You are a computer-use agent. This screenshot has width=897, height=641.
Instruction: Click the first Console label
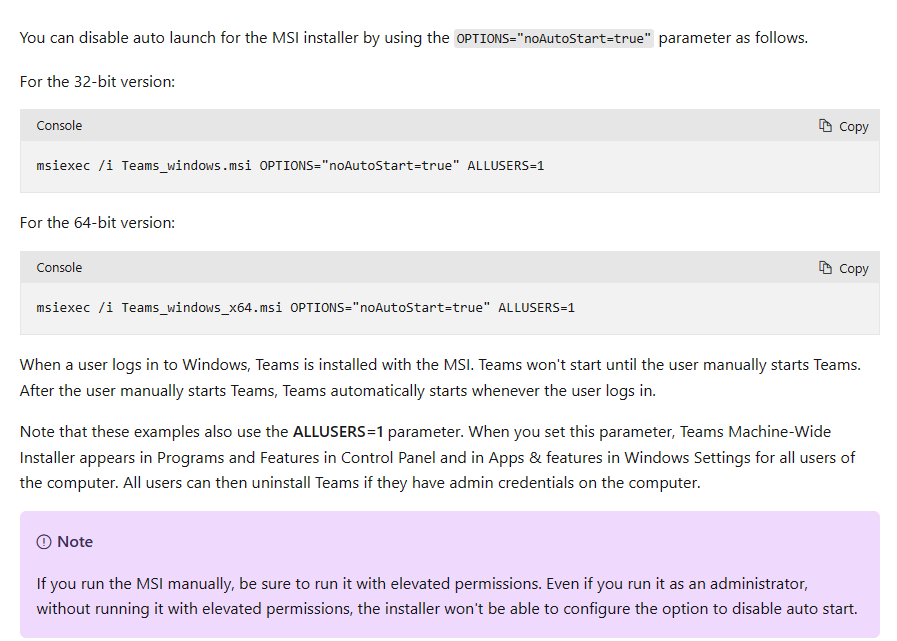pyautogui.click(x=59, y=126)
